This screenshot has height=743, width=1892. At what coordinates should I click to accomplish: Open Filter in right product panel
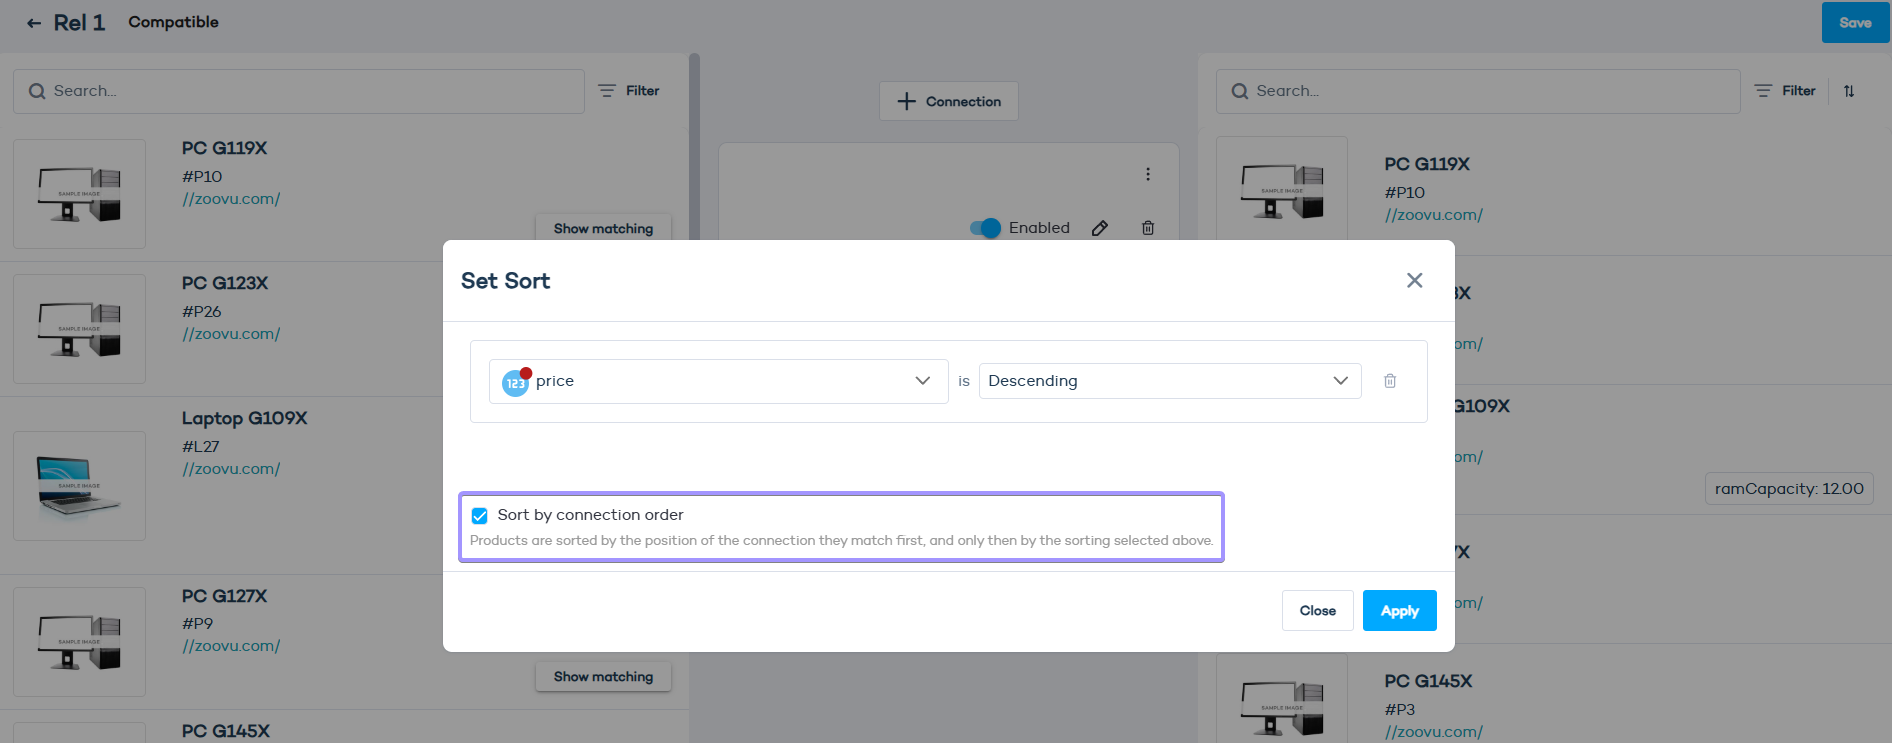tap(1785, 91)
